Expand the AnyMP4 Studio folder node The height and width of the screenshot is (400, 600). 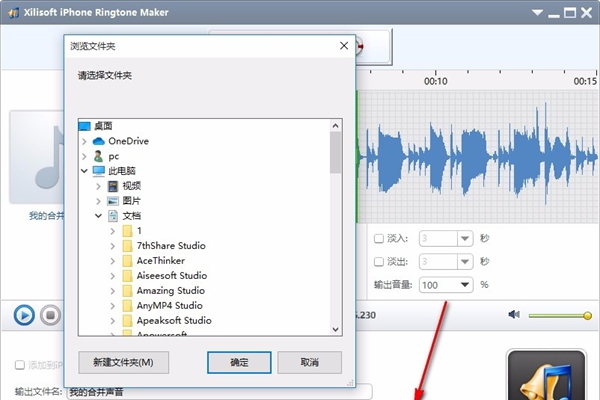coord(112,306)
